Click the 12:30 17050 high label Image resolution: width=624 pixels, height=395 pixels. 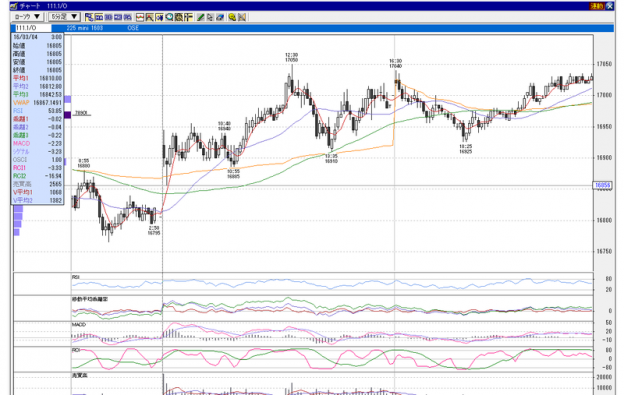291,57
